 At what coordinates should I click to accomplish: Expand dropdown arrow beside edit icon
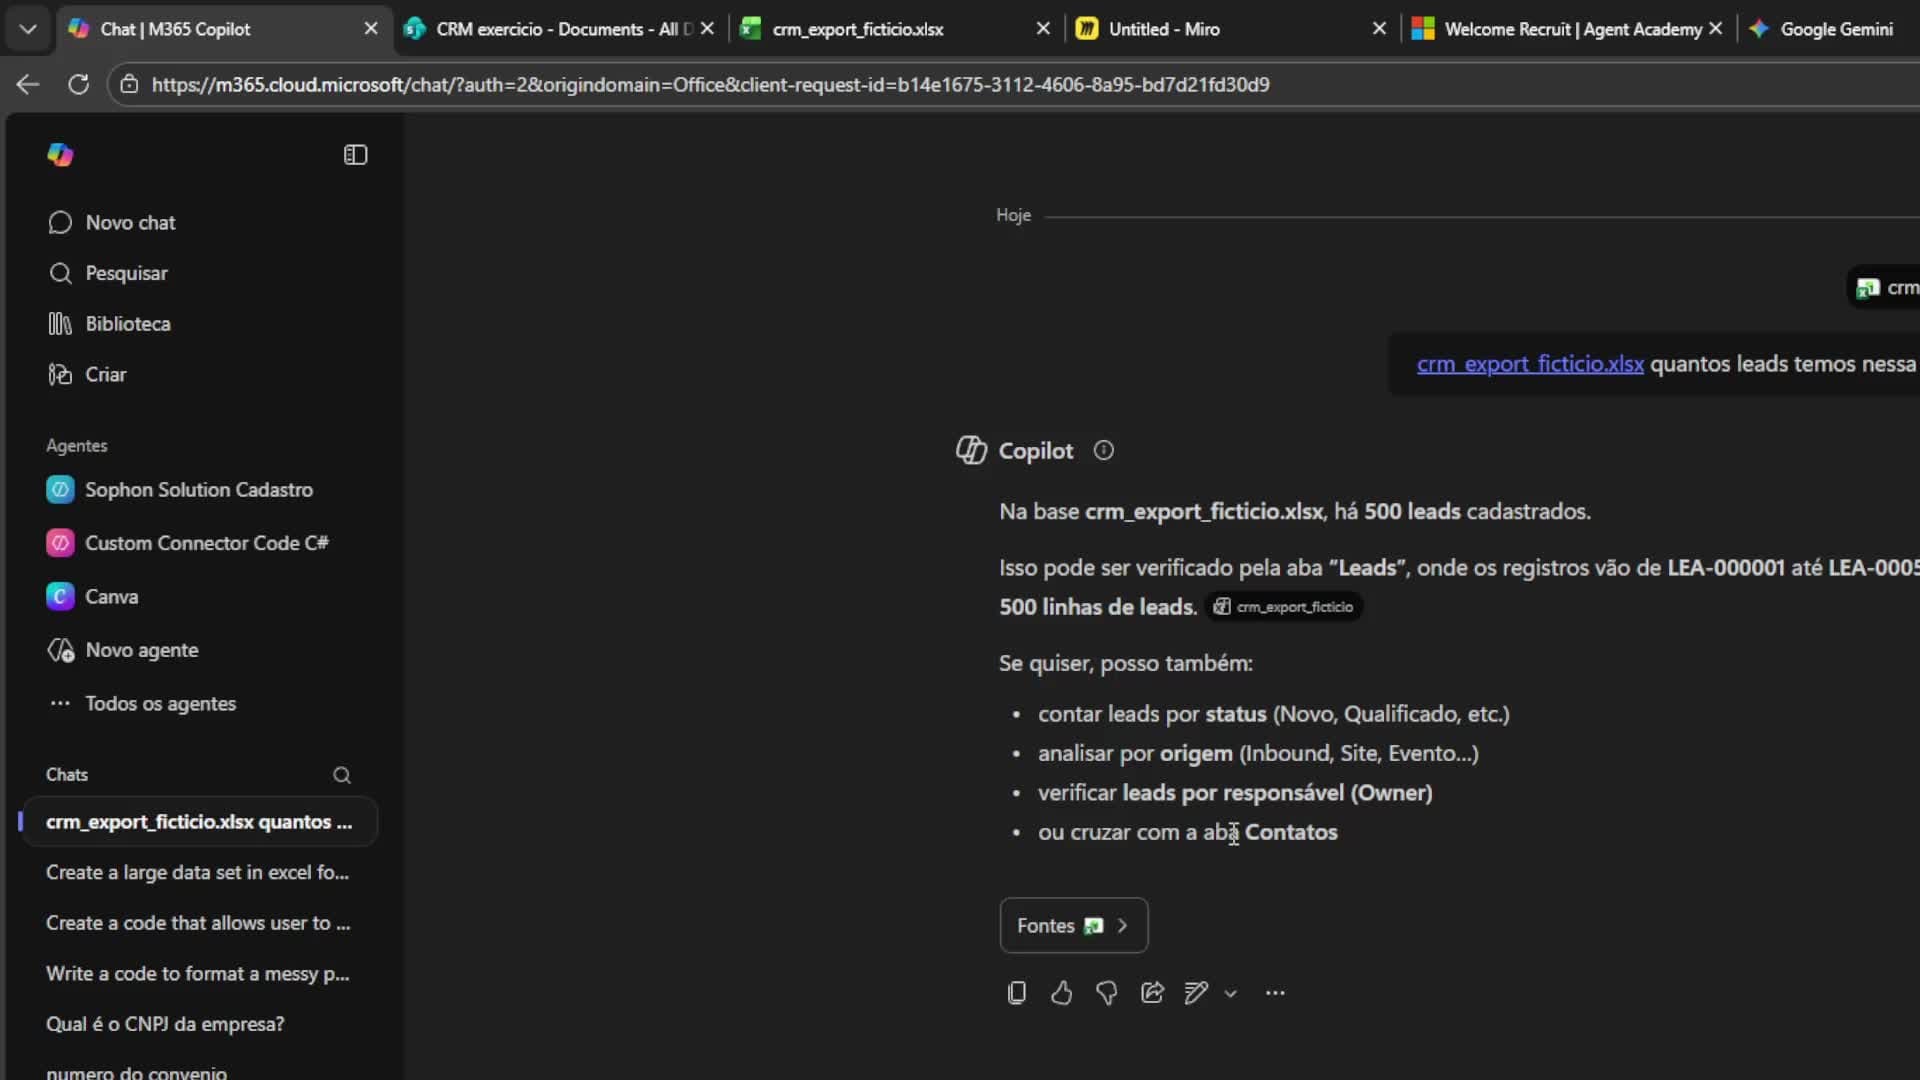pyautogui.click(x=1231, y=994)
